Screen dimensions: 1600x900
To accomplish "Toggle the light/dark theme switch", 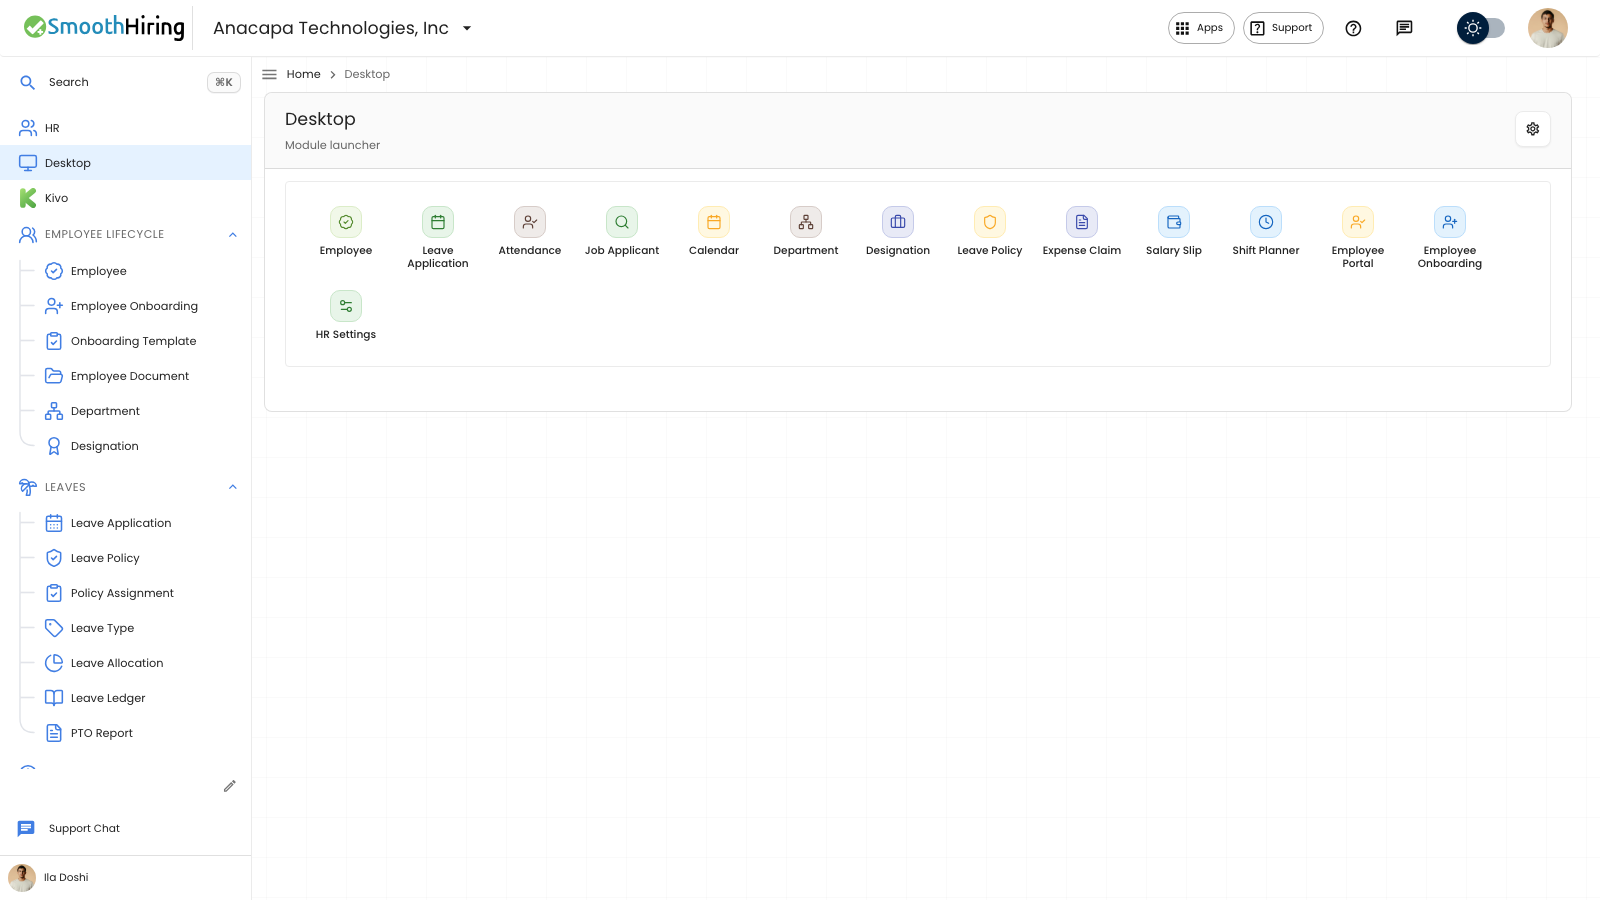I will 1481,28.
